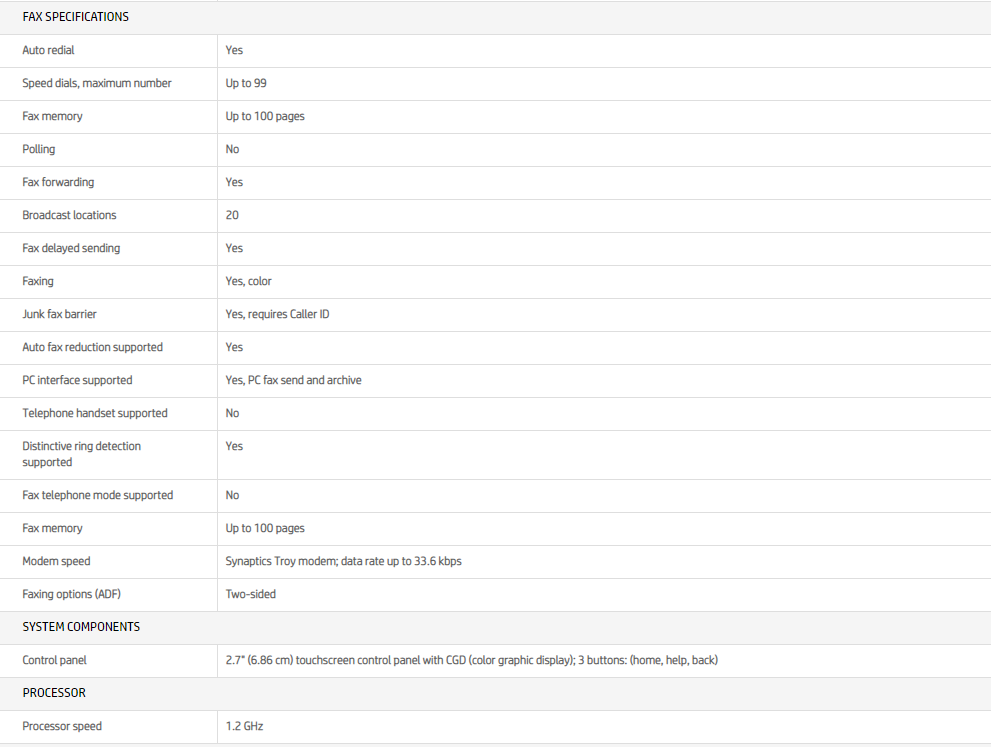Click the Fax delayed sending label
Screen dimensions: 991x747
tap(71, 248)
